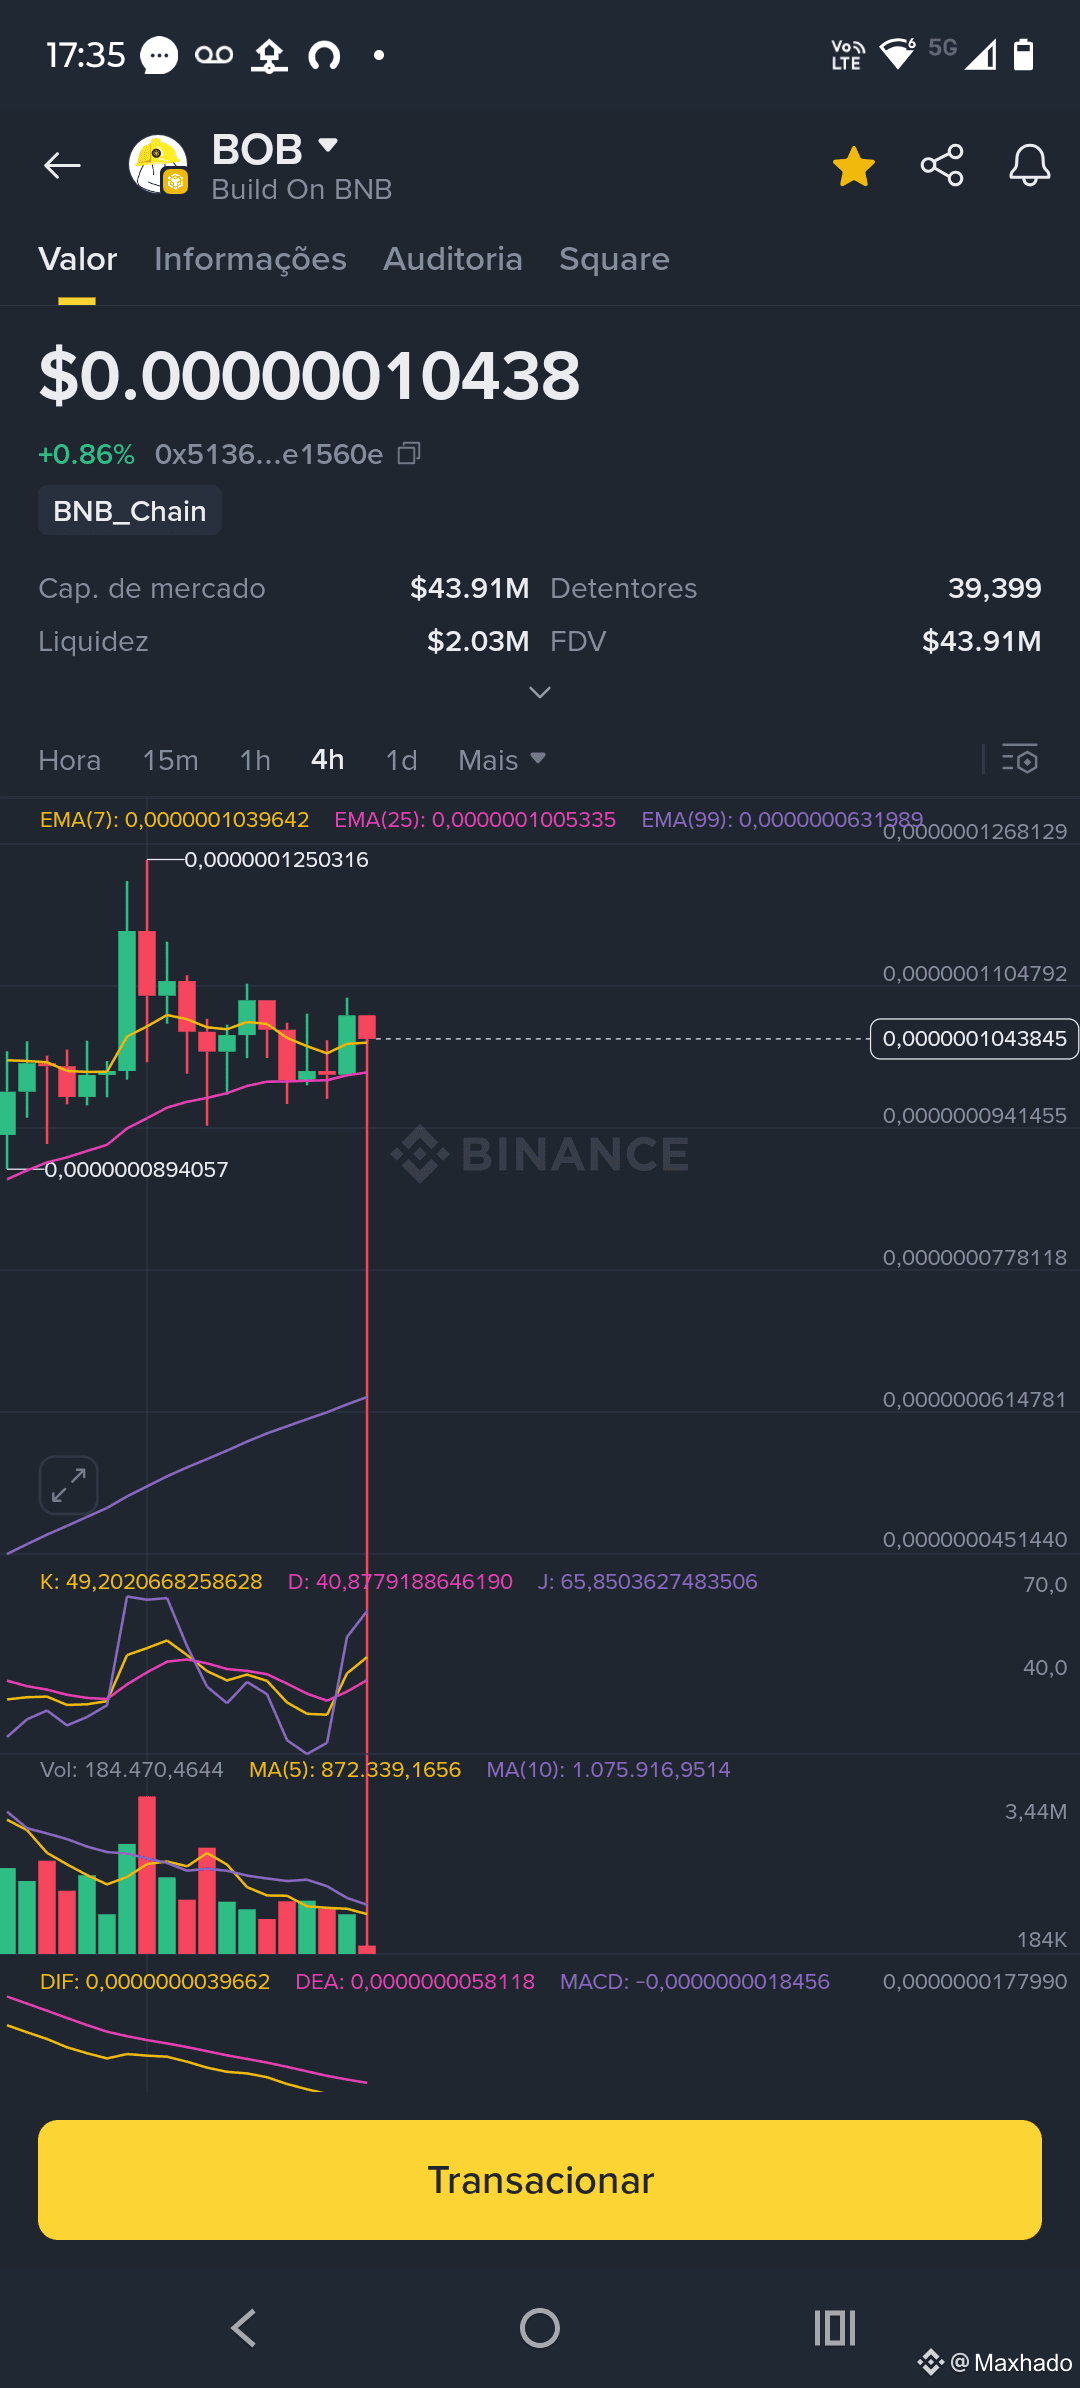Viewport: 1080px width, 2388px height.
Task: Tap the low price marker 0,0000000894057
Action: [136, 1169]
